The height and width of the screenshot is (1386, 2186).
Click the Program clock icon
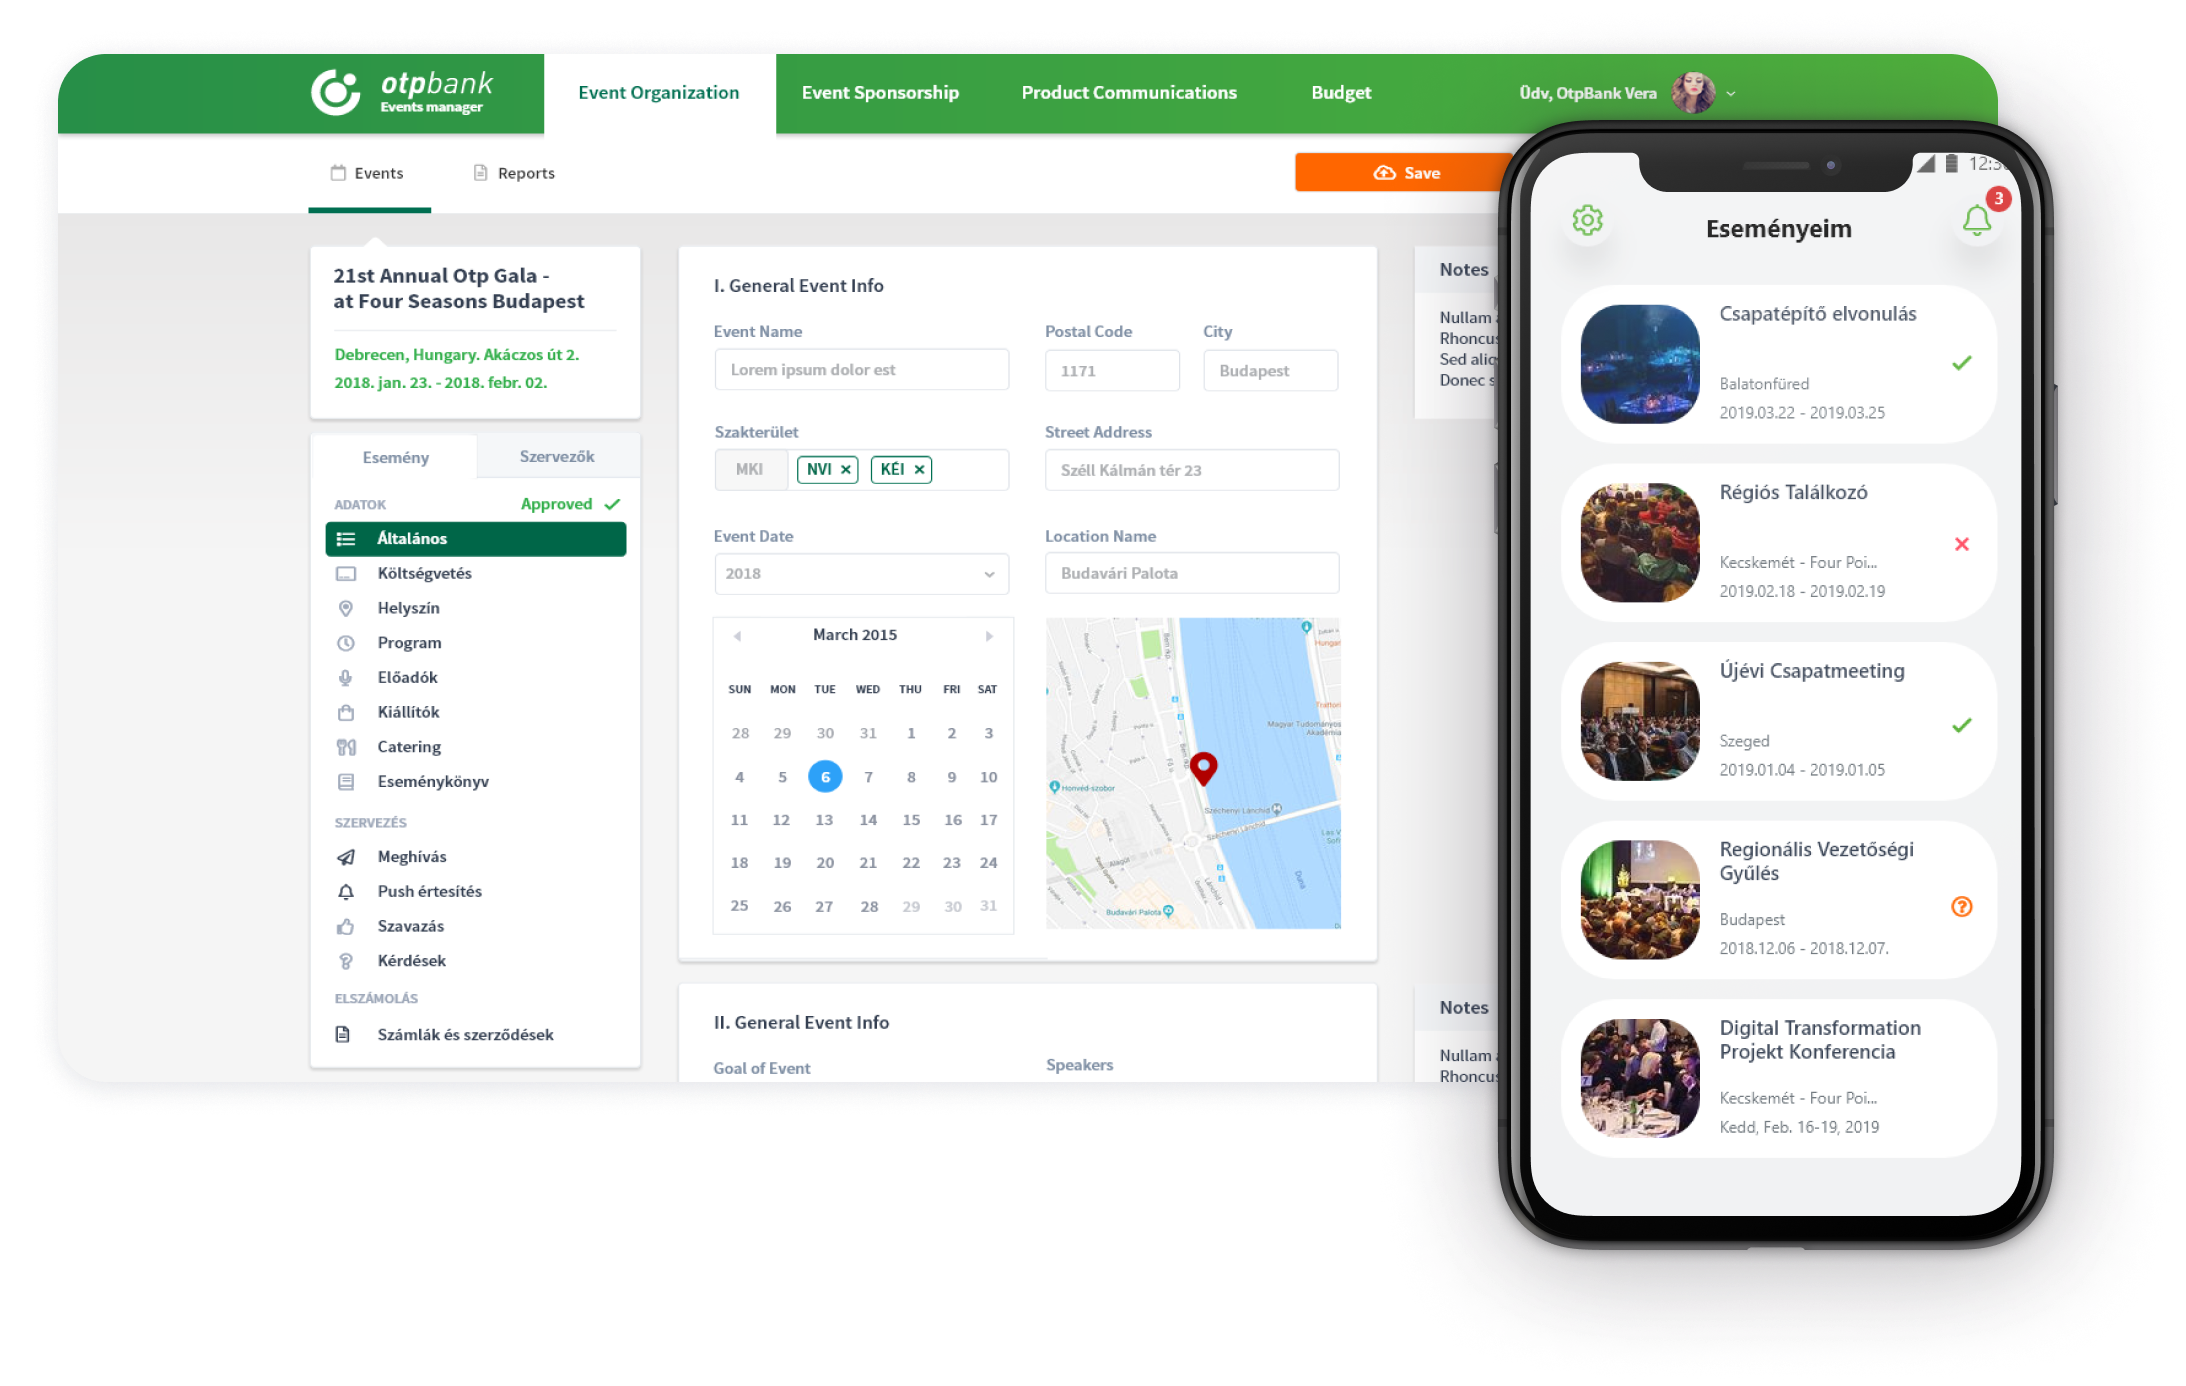coord(346,643)
